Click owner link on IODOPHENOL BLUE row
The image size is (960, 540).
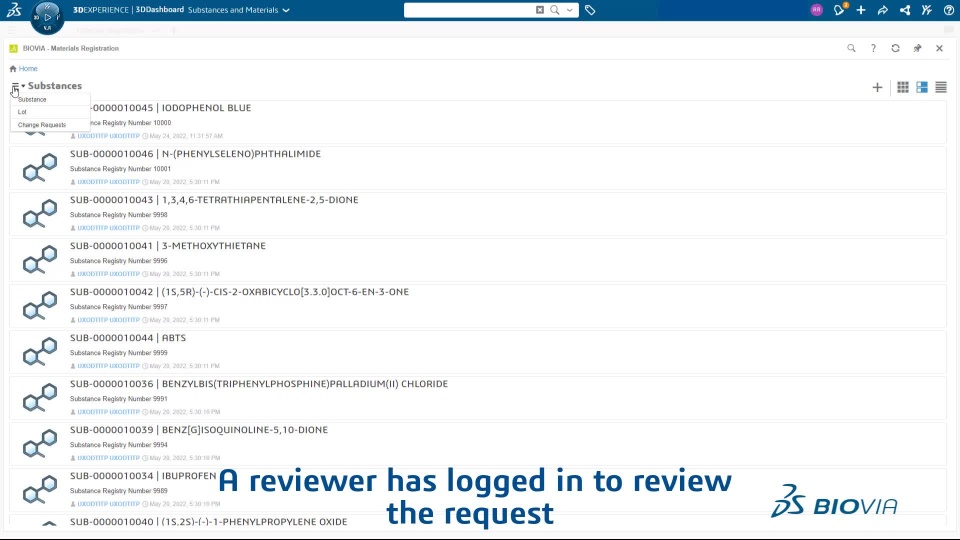tap(108, 136)
